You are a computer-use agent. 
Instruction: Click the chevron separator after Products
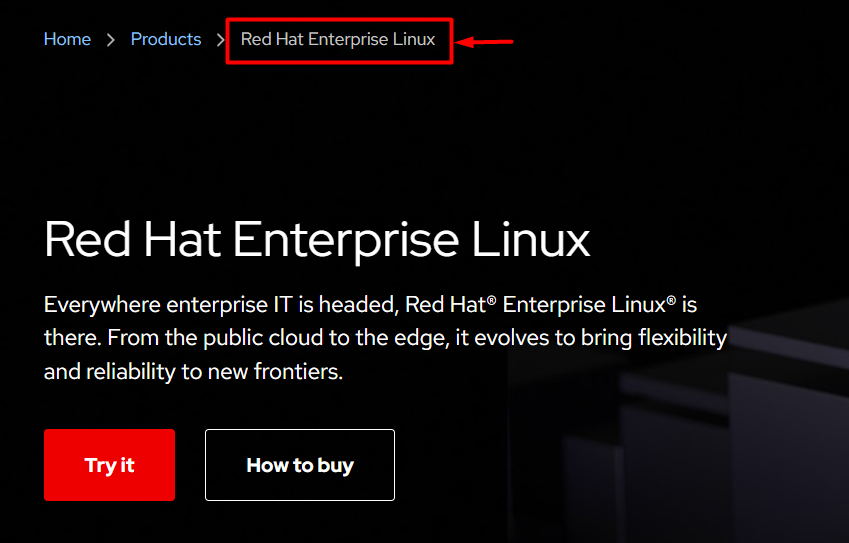tap(221, 41)
